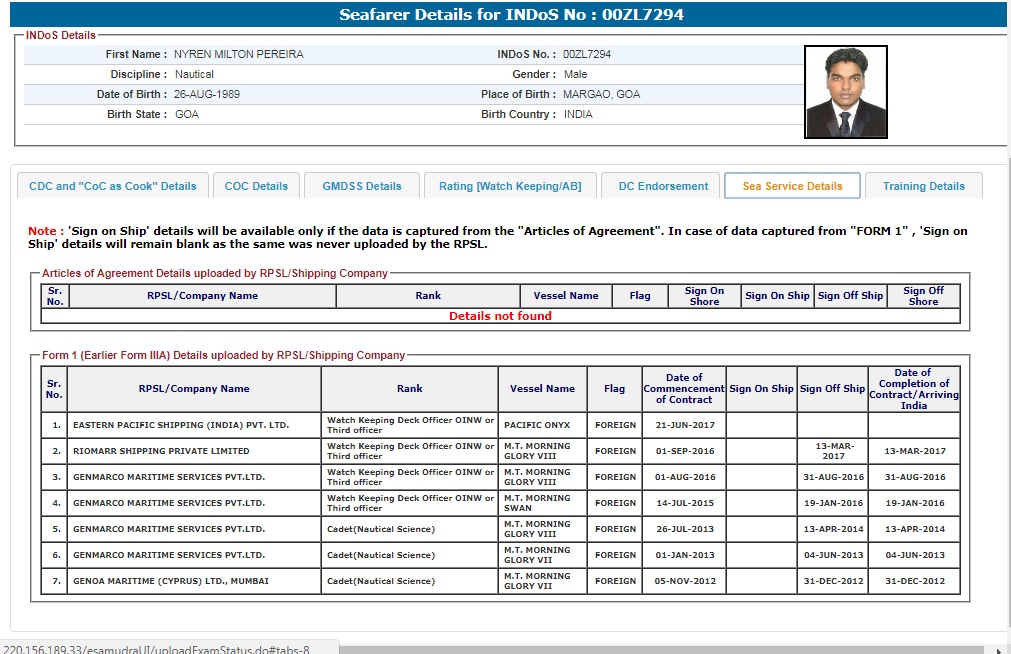The height and width of the screenshot is (654, 1011).
Task: Click the Vessel Name header in Articles table
Action: pyautogui.click(x=566, y=296)
